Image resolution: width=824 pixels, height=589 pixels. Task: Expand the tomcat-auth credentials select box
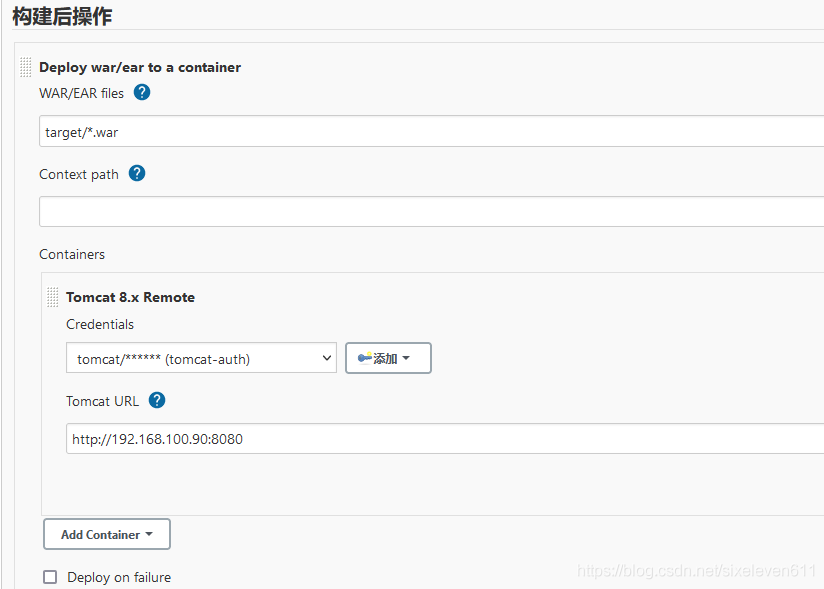(201, 358)
